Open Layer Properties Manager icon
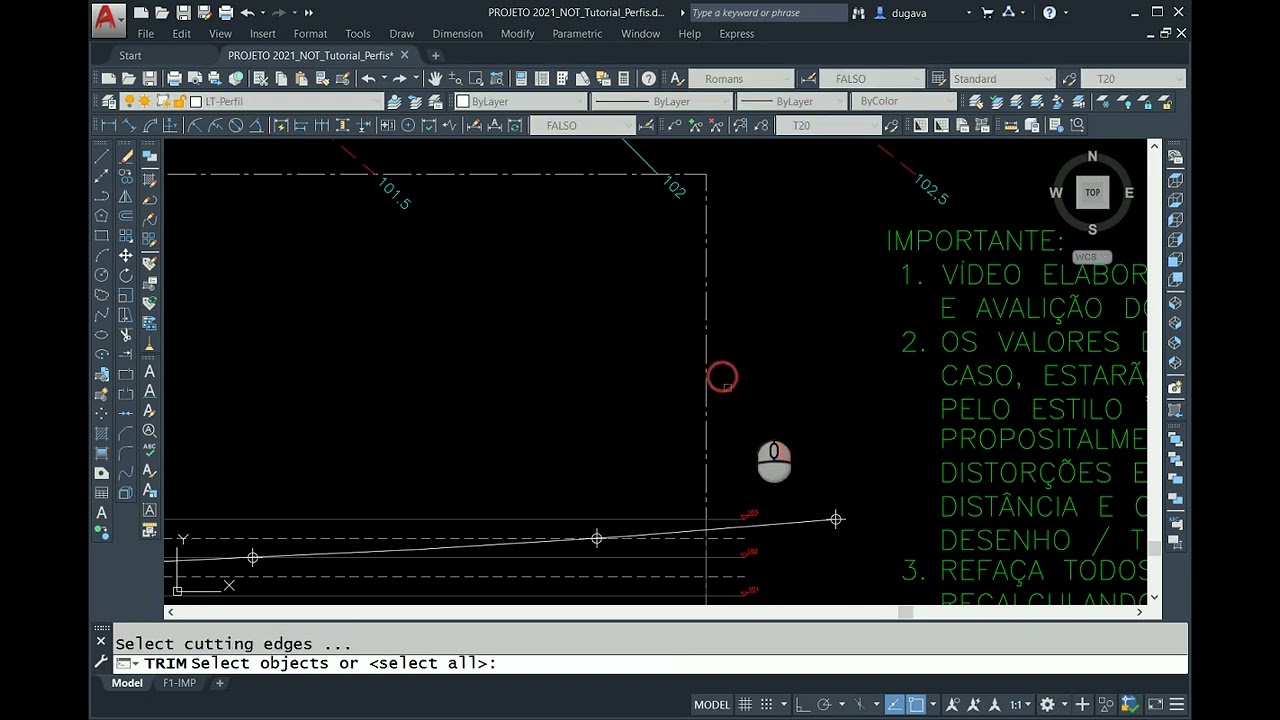The height and width of the screenshot is (720, 1280). point(108,101)
